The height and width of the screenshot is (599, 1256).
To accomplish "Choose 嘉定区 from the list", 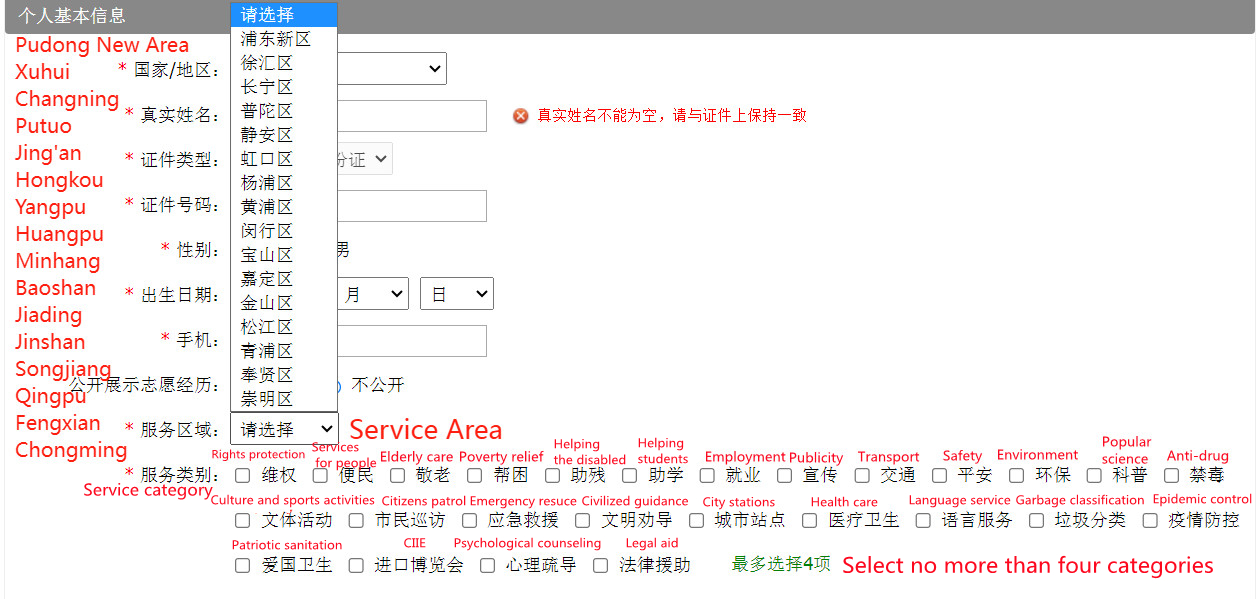I will coord(284,279).
